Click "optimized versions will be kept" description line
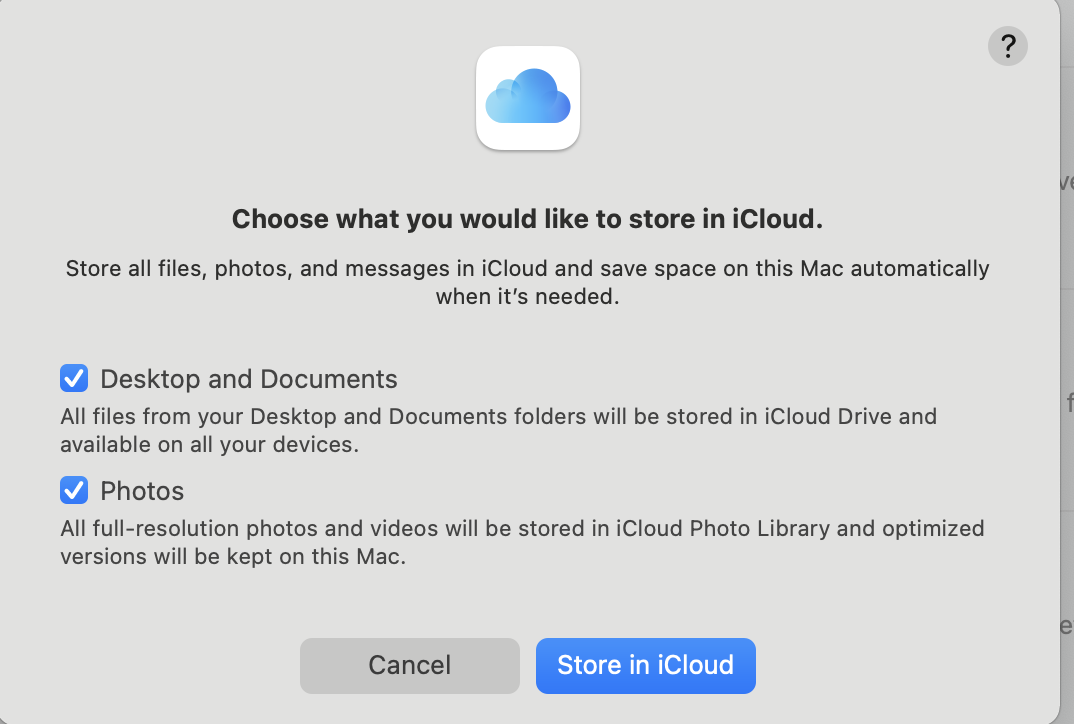 (x=232, y=557)
